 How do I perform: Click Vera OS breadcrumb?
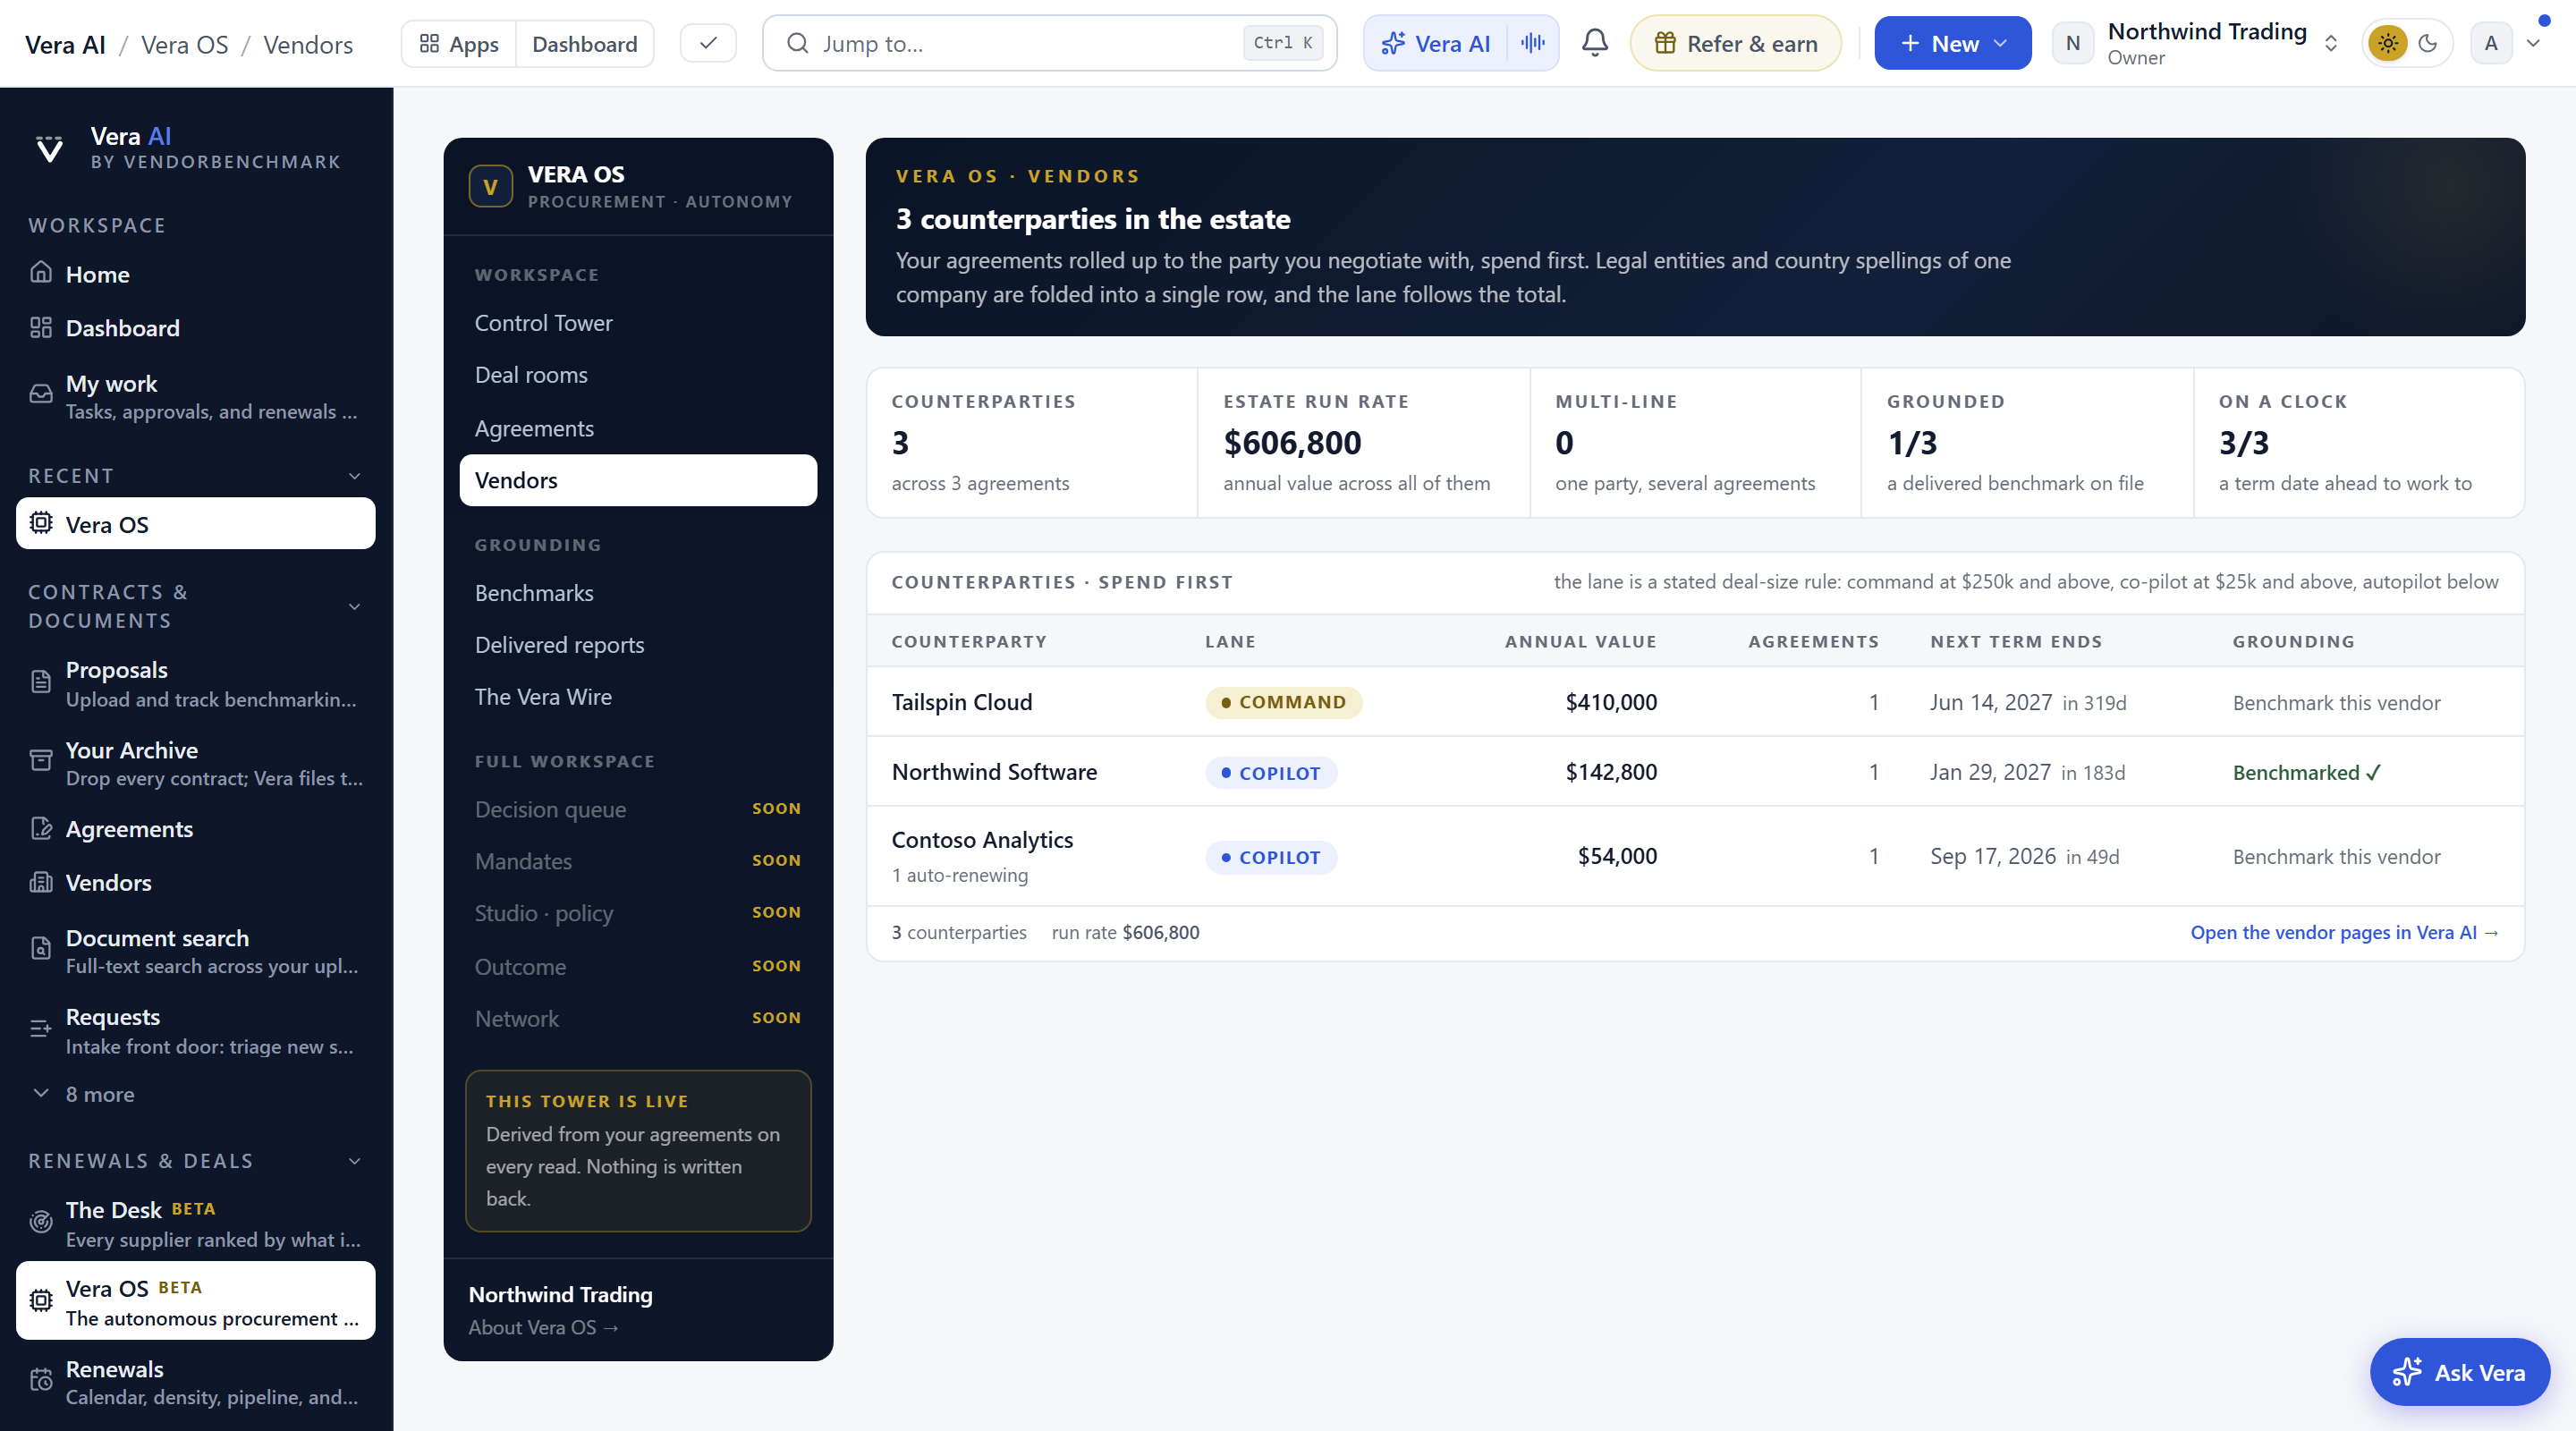(185, 45)
